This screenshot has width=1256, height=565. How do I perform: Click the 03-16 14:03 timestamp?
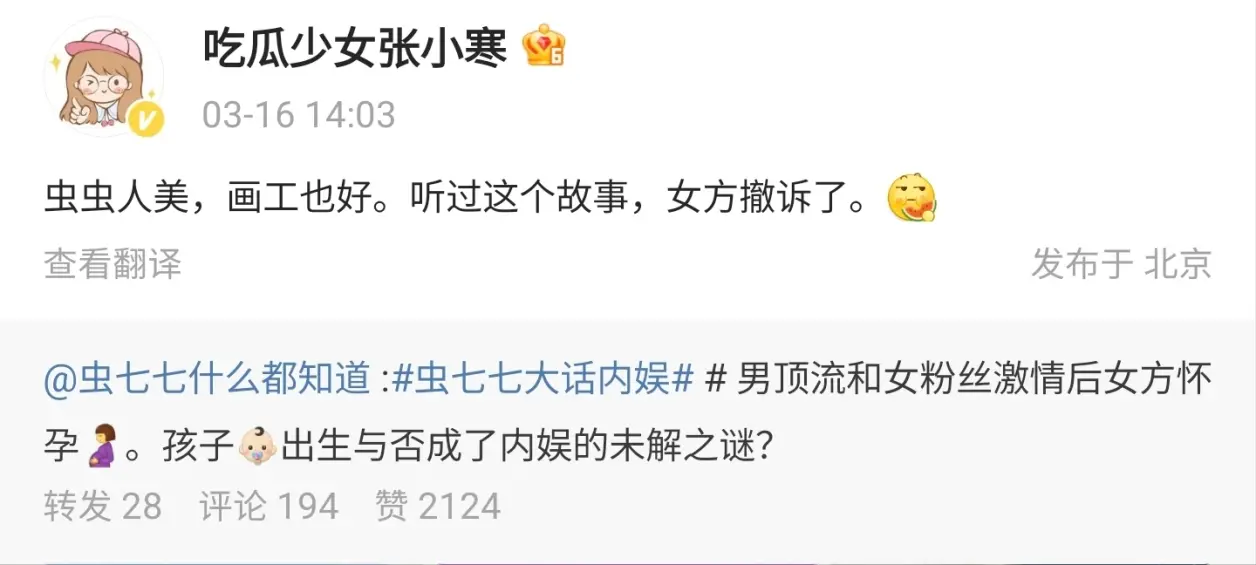click(x=299, y=115)
